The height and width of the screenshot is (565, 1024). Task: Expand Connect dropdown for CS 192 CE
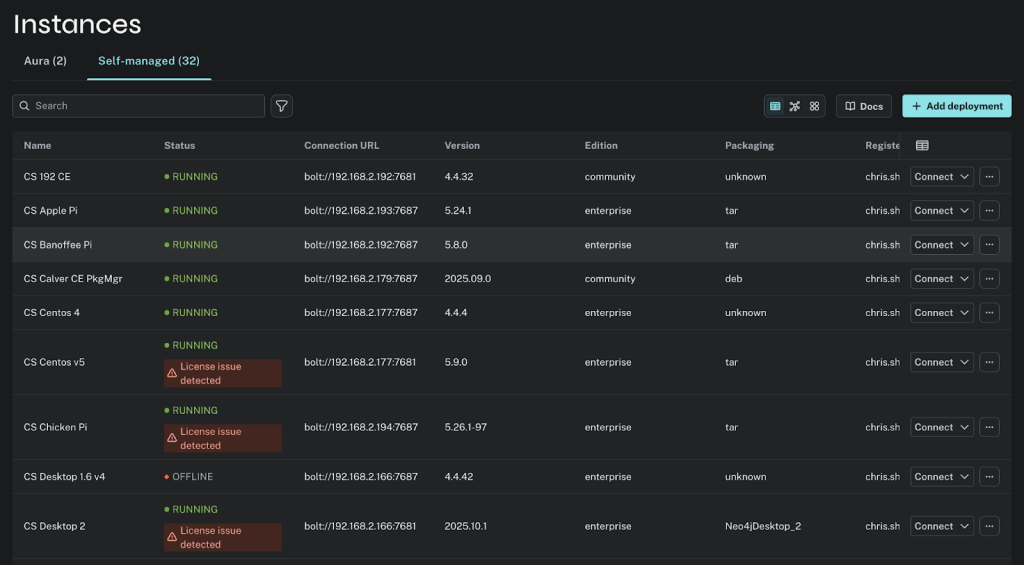[965, 176]
